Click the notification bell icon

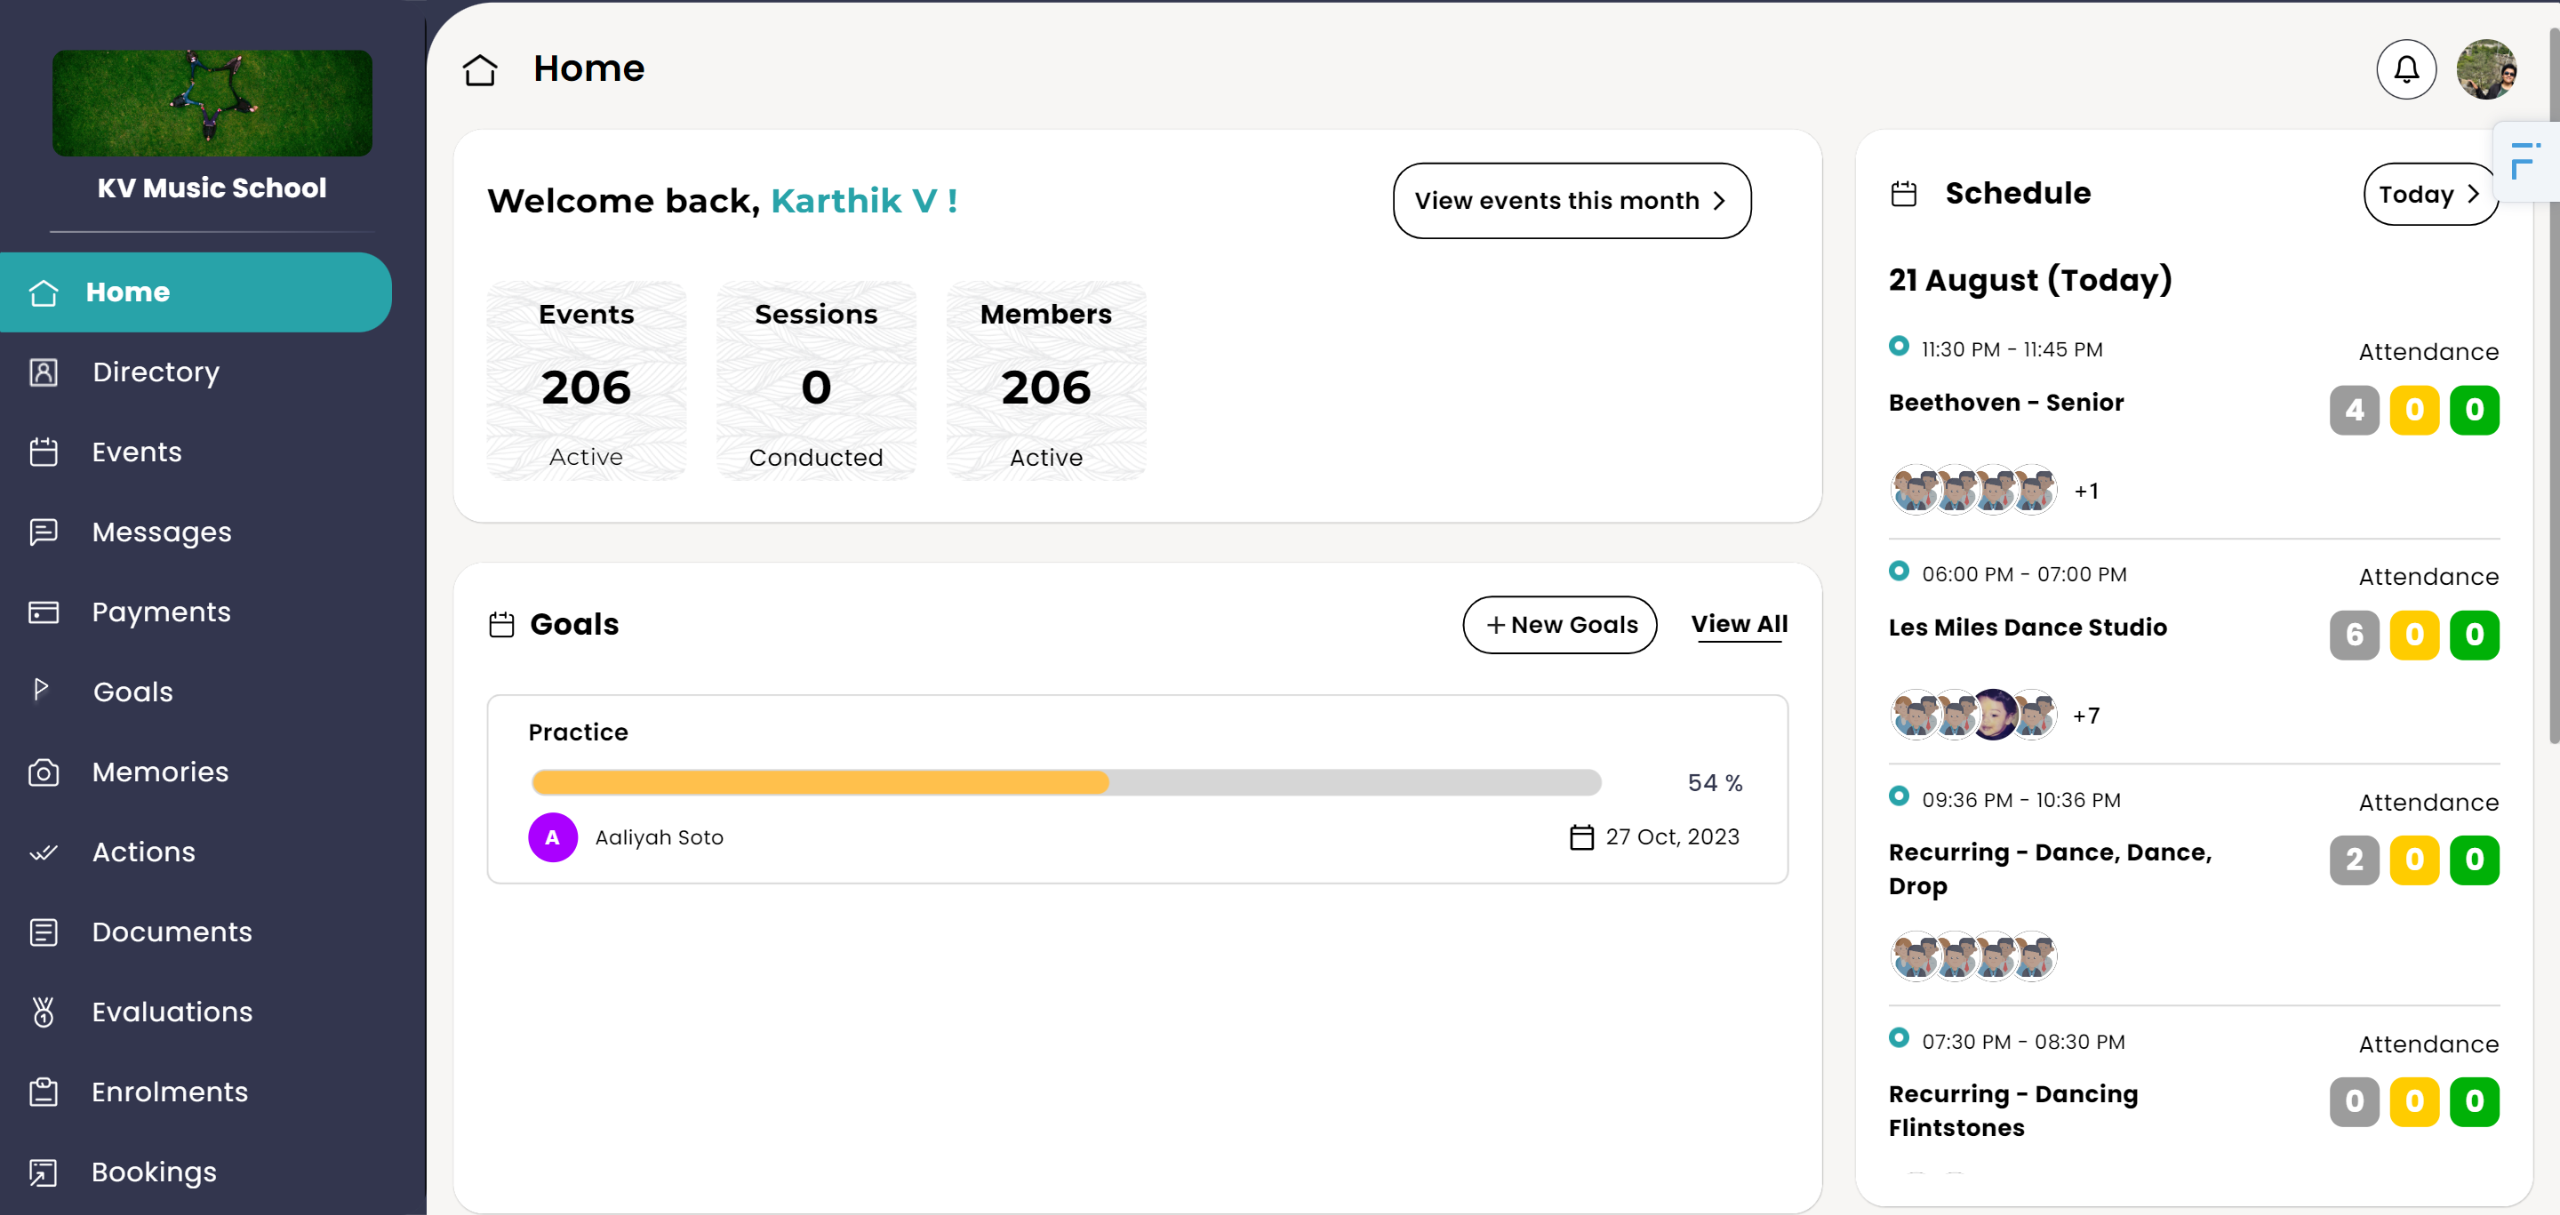[2405, 69]
